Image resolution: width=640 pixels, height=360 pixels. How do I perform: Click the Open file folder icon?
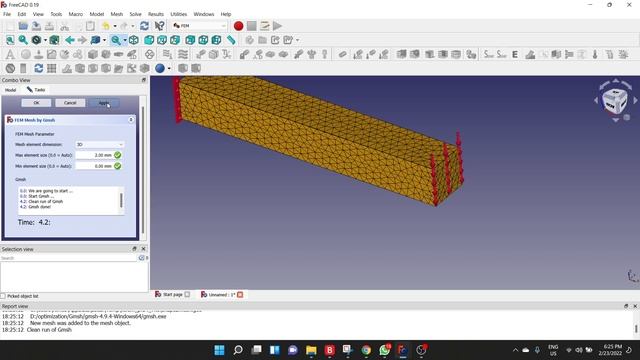pyautogui.click(x=23, y=26)
